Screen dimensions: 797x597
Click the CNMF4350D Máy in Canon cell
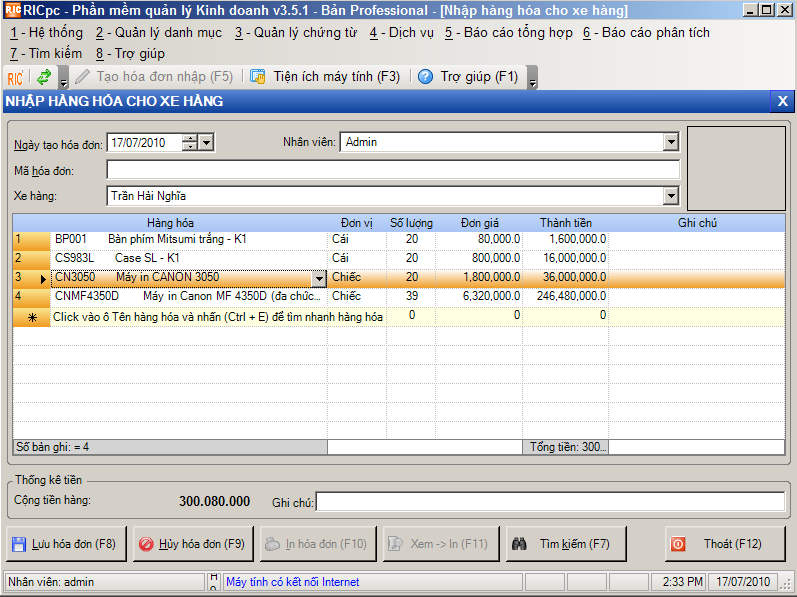tap(189, 297)
